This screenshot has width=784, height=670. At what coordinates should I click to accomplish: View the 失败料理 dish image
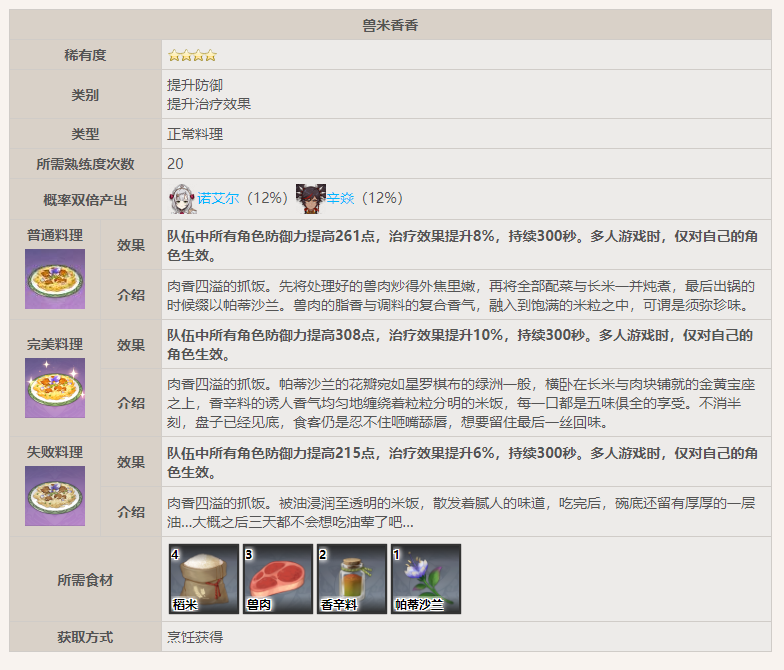pos(55,496)
